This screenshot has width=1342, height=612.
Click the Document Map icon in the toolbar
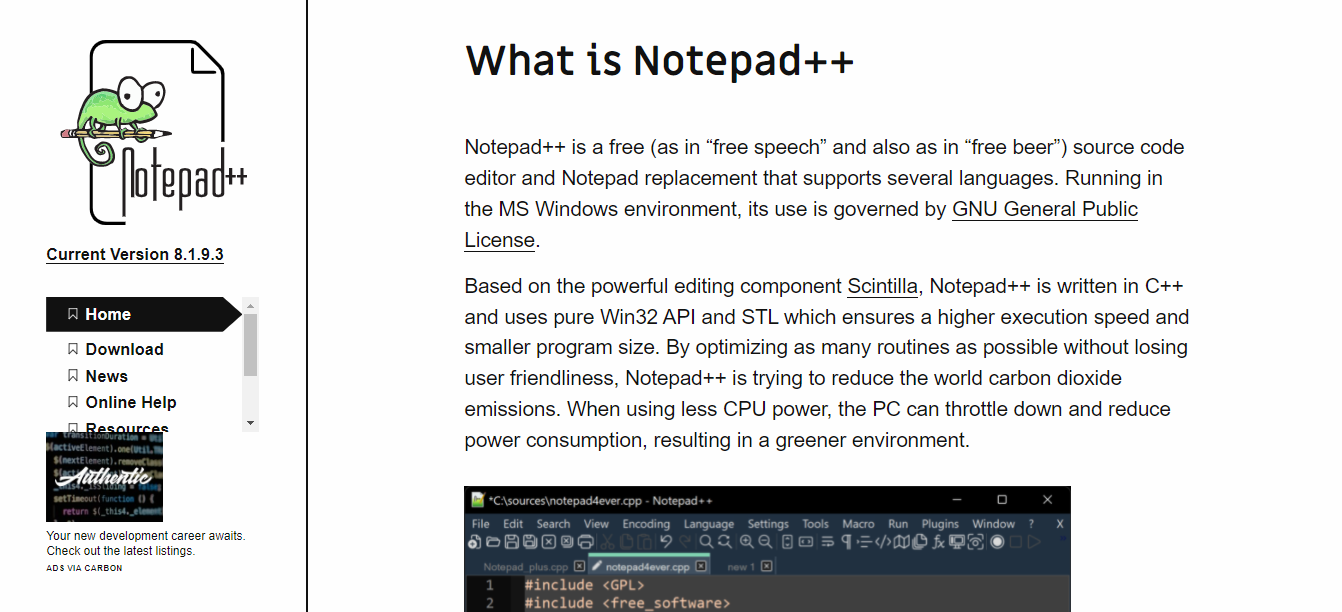(x=902, y=542)
